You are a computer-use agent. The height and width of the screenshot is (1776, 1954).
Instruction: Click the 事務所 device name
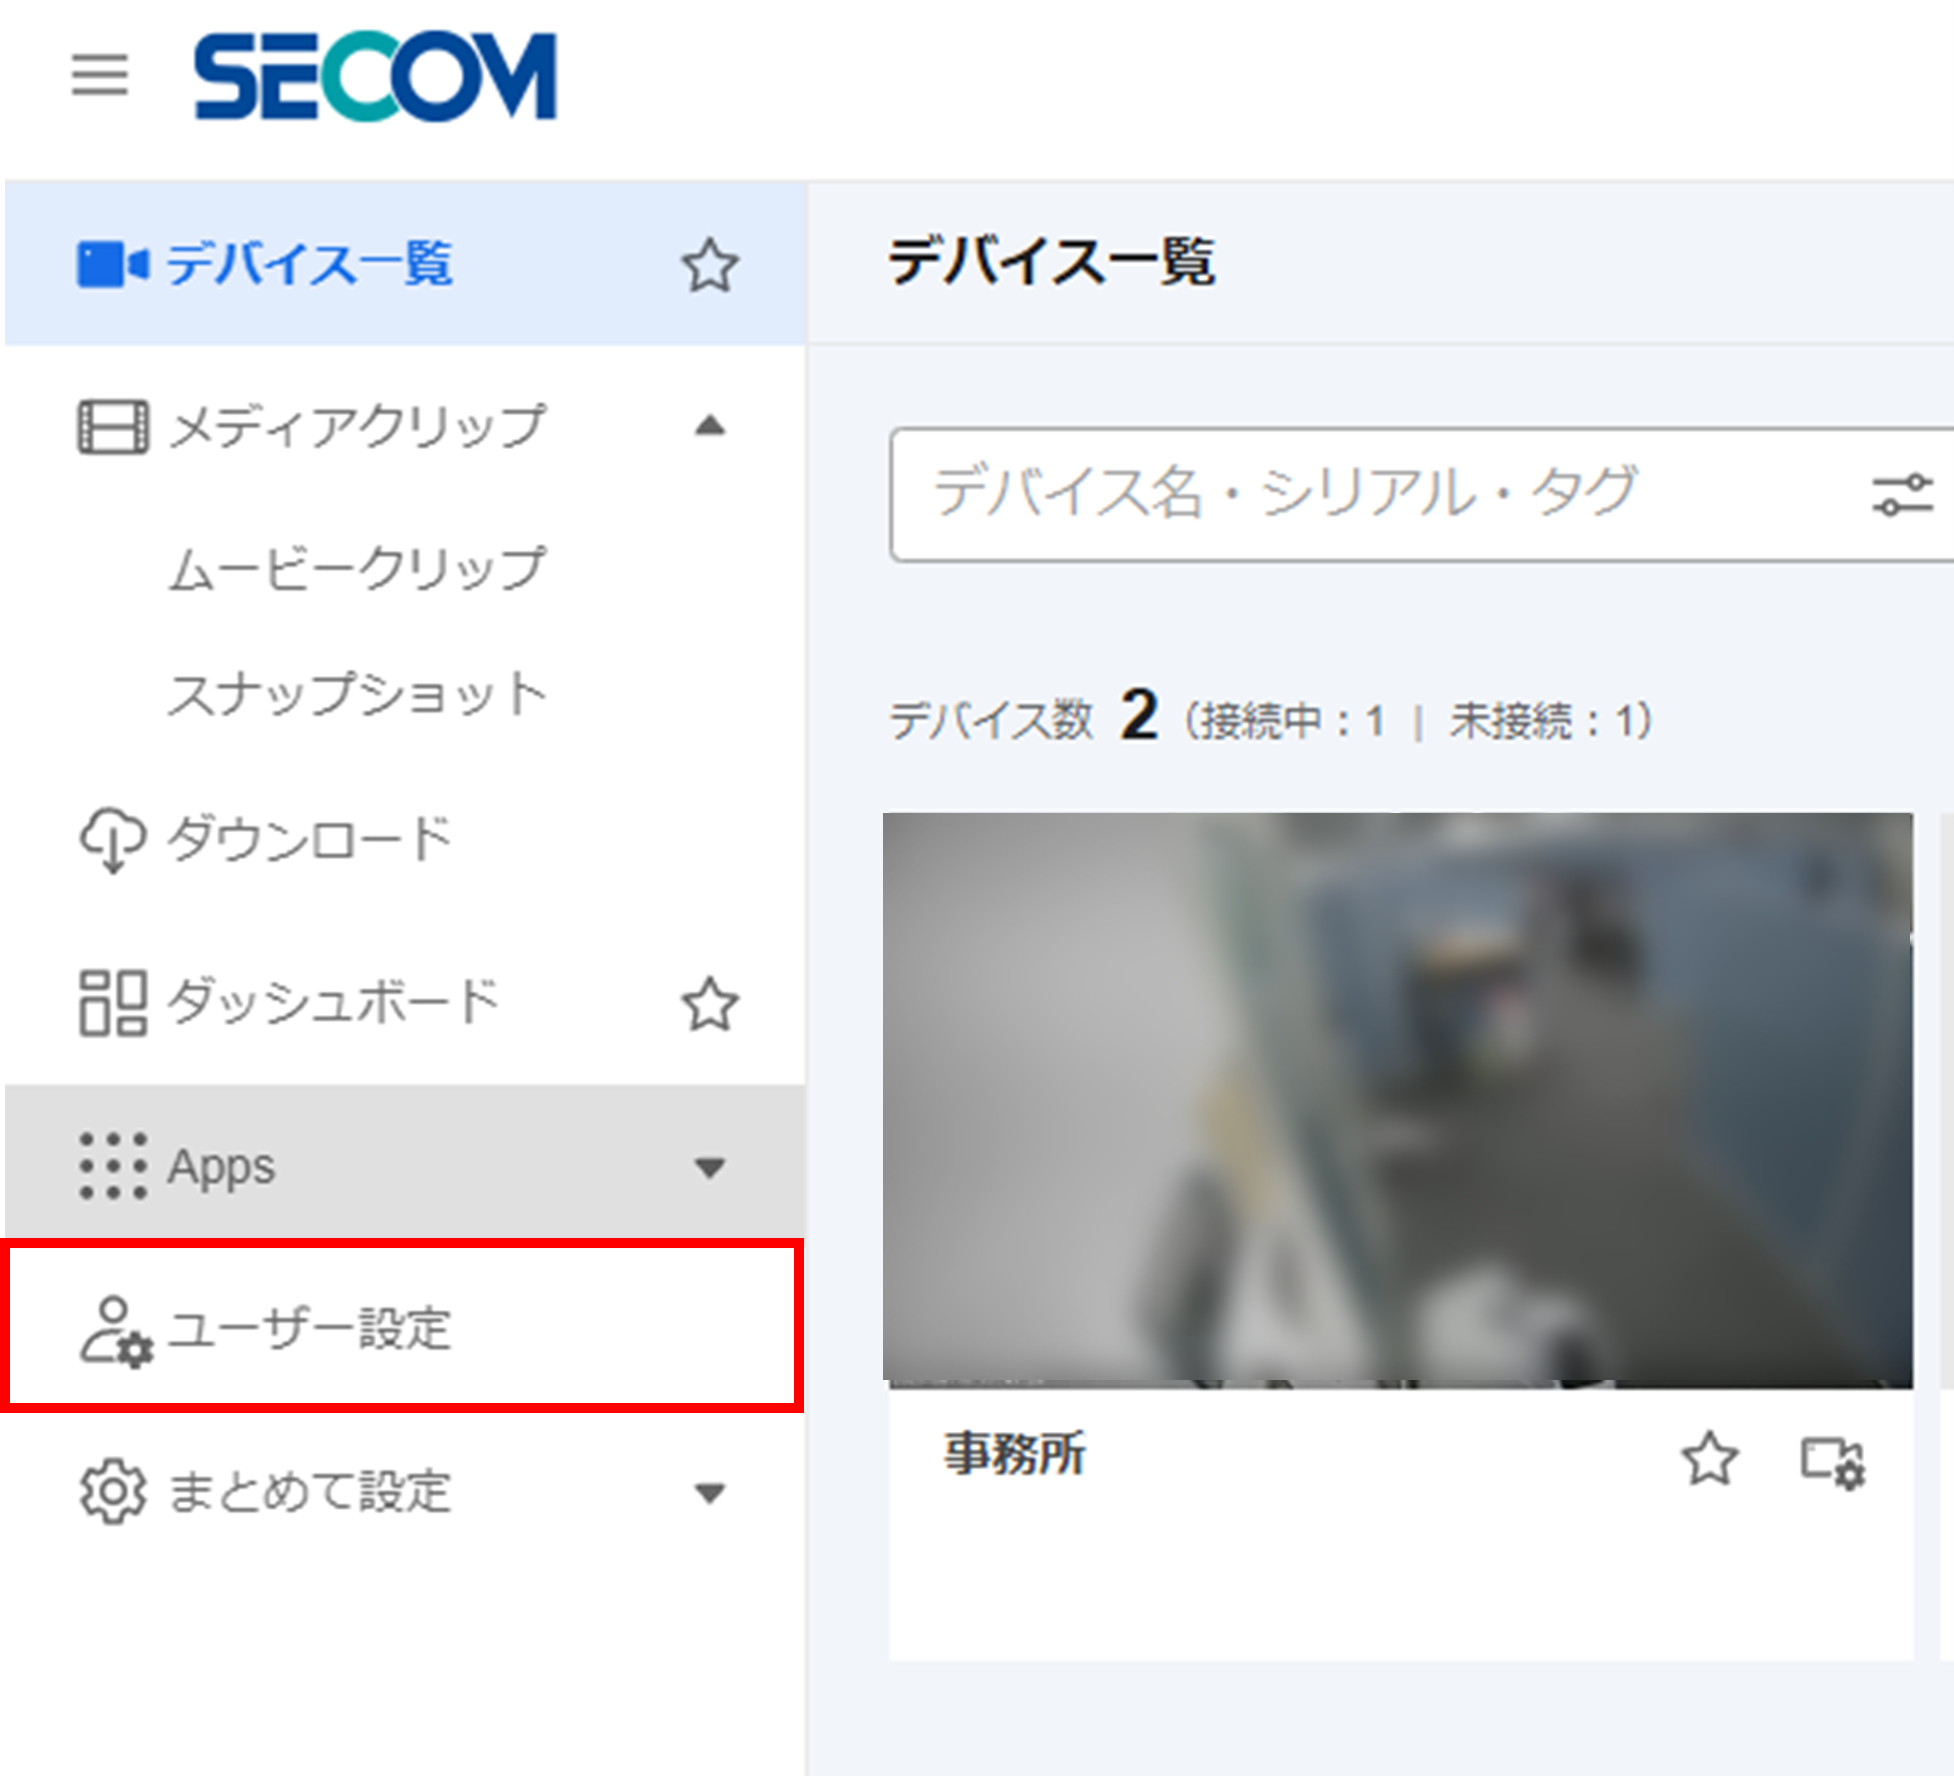point(1014,1455)
